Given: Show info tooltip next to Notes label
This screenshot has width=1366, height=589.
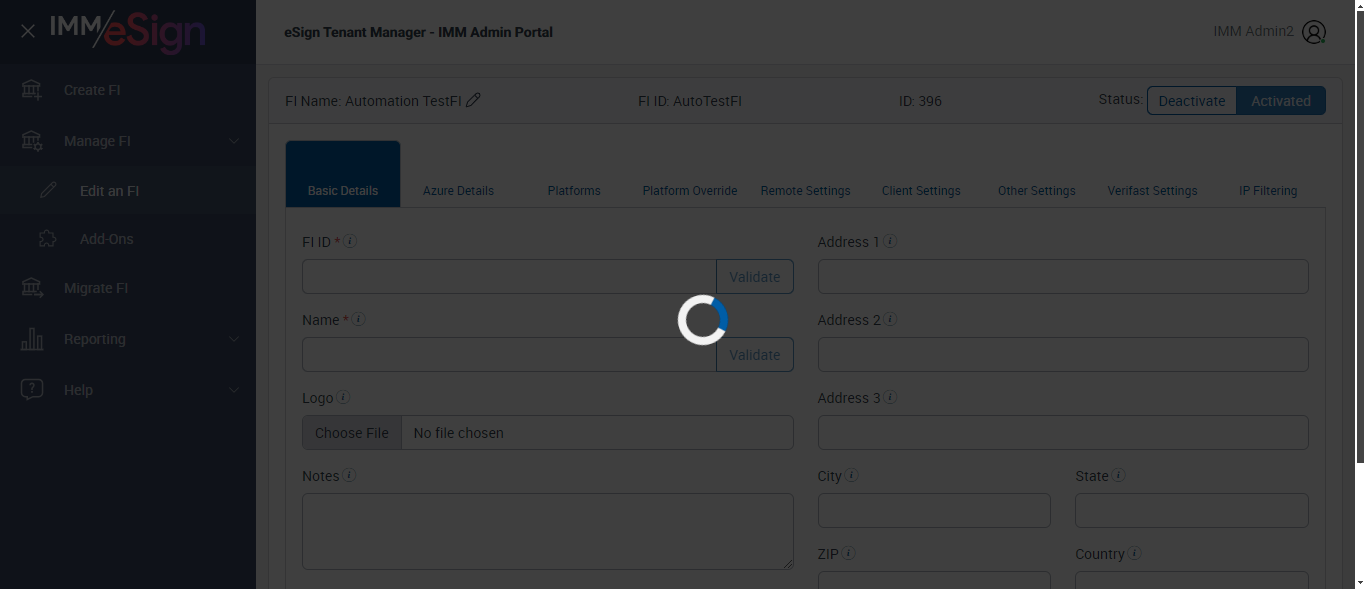Looking at the screenshot, I should (349, 475).
